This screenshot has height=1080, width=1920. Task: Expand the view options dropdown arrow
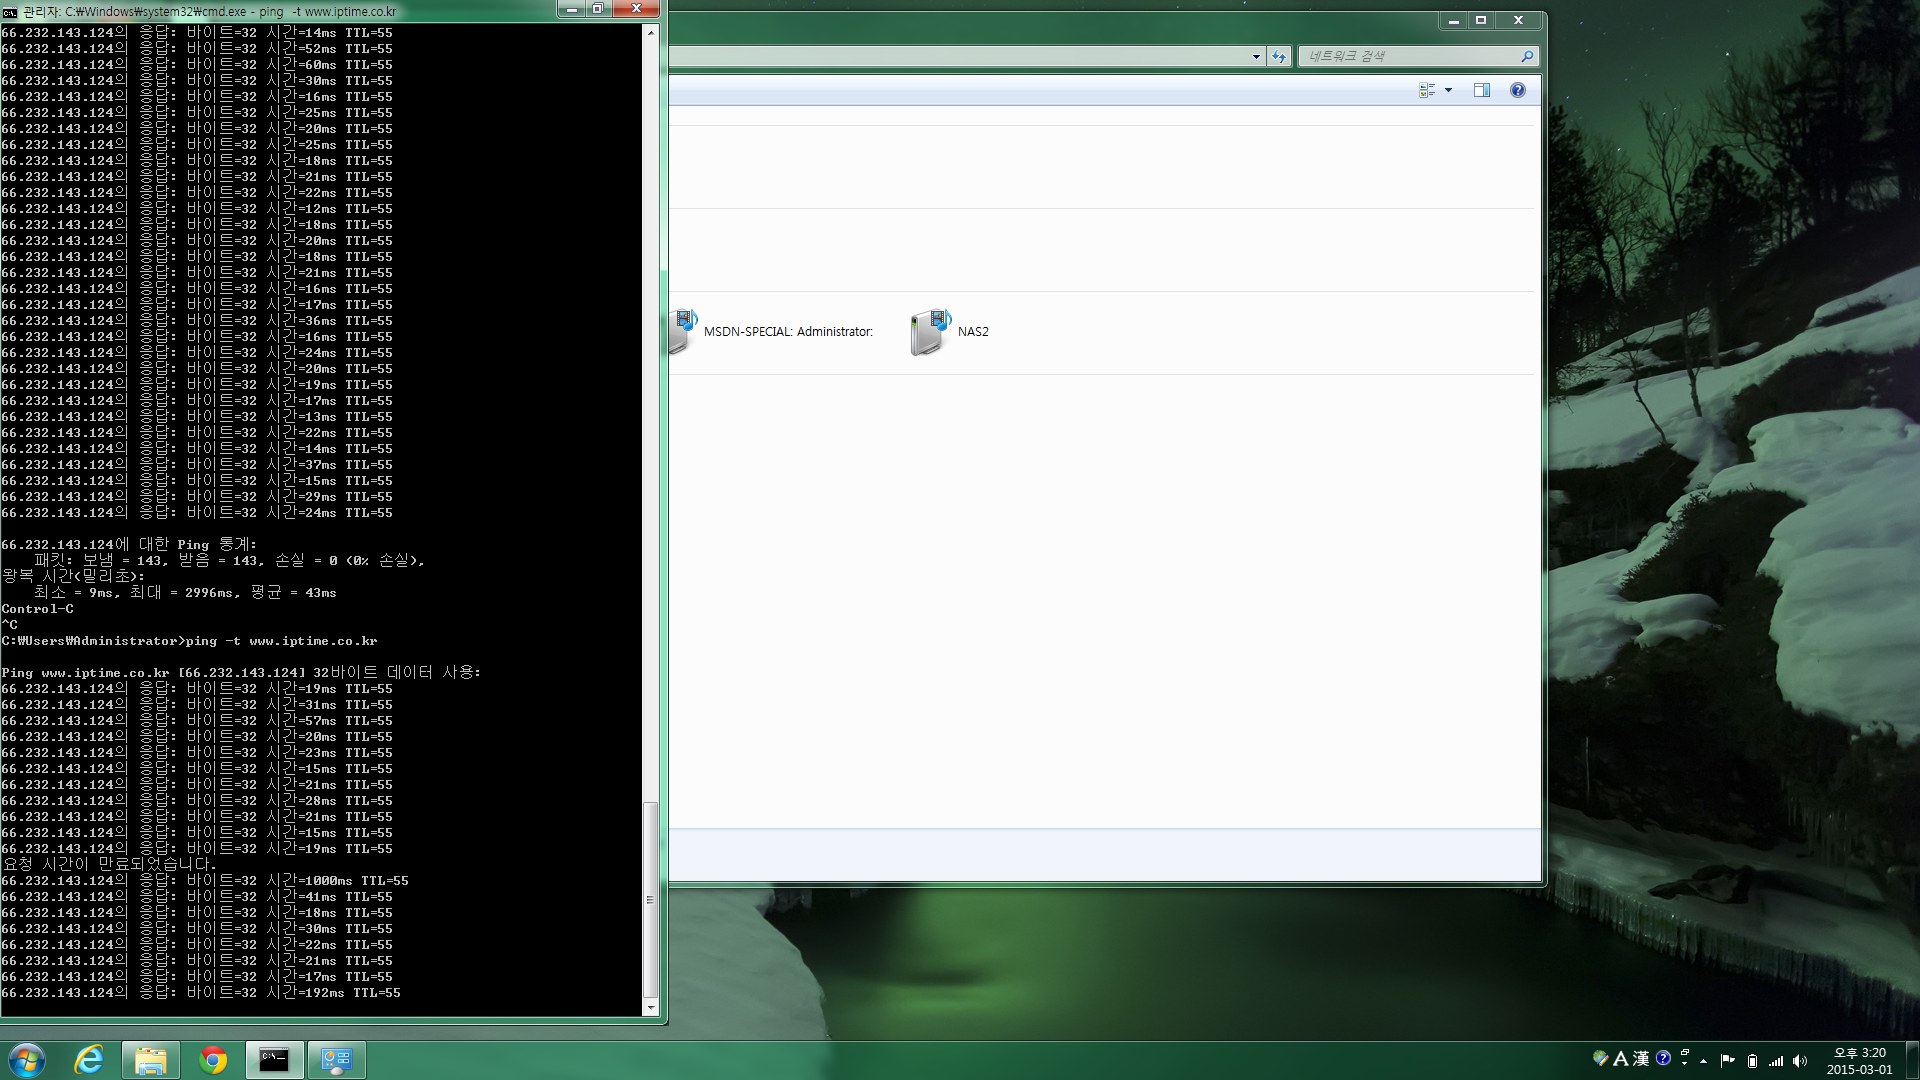pyautogui.click(x=1448, y=90)
